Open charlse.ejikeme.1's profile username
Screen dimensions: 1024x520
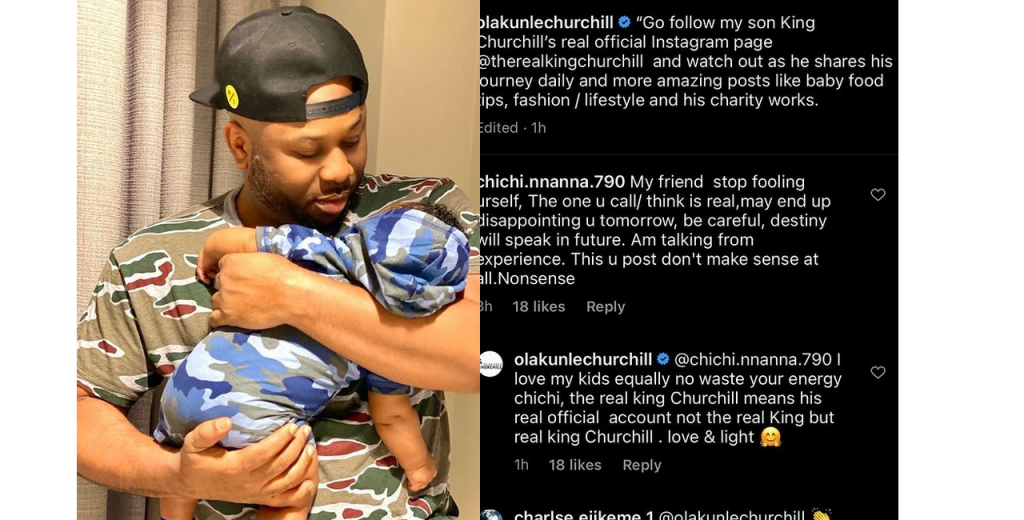[584, 515]
